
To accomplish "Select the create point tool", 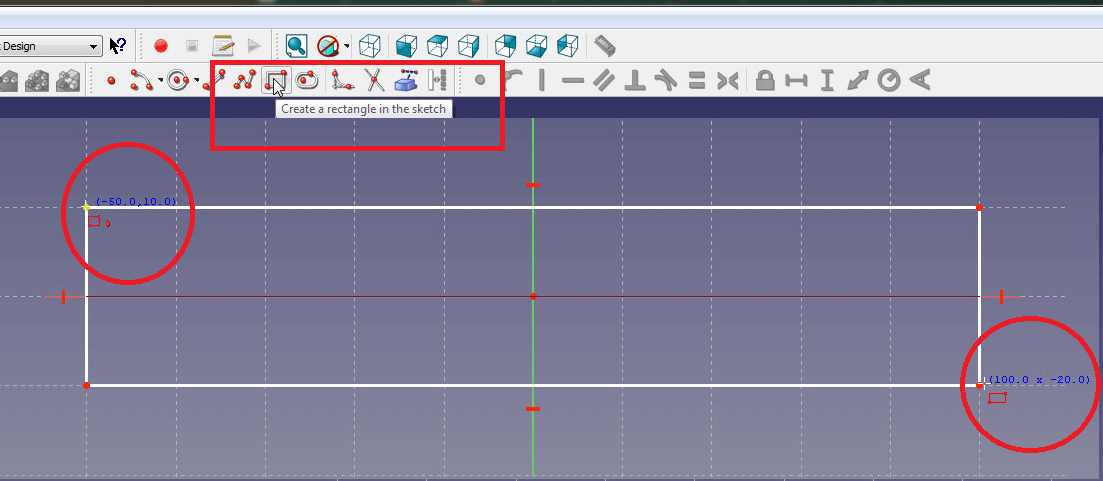I will [111, 81].
